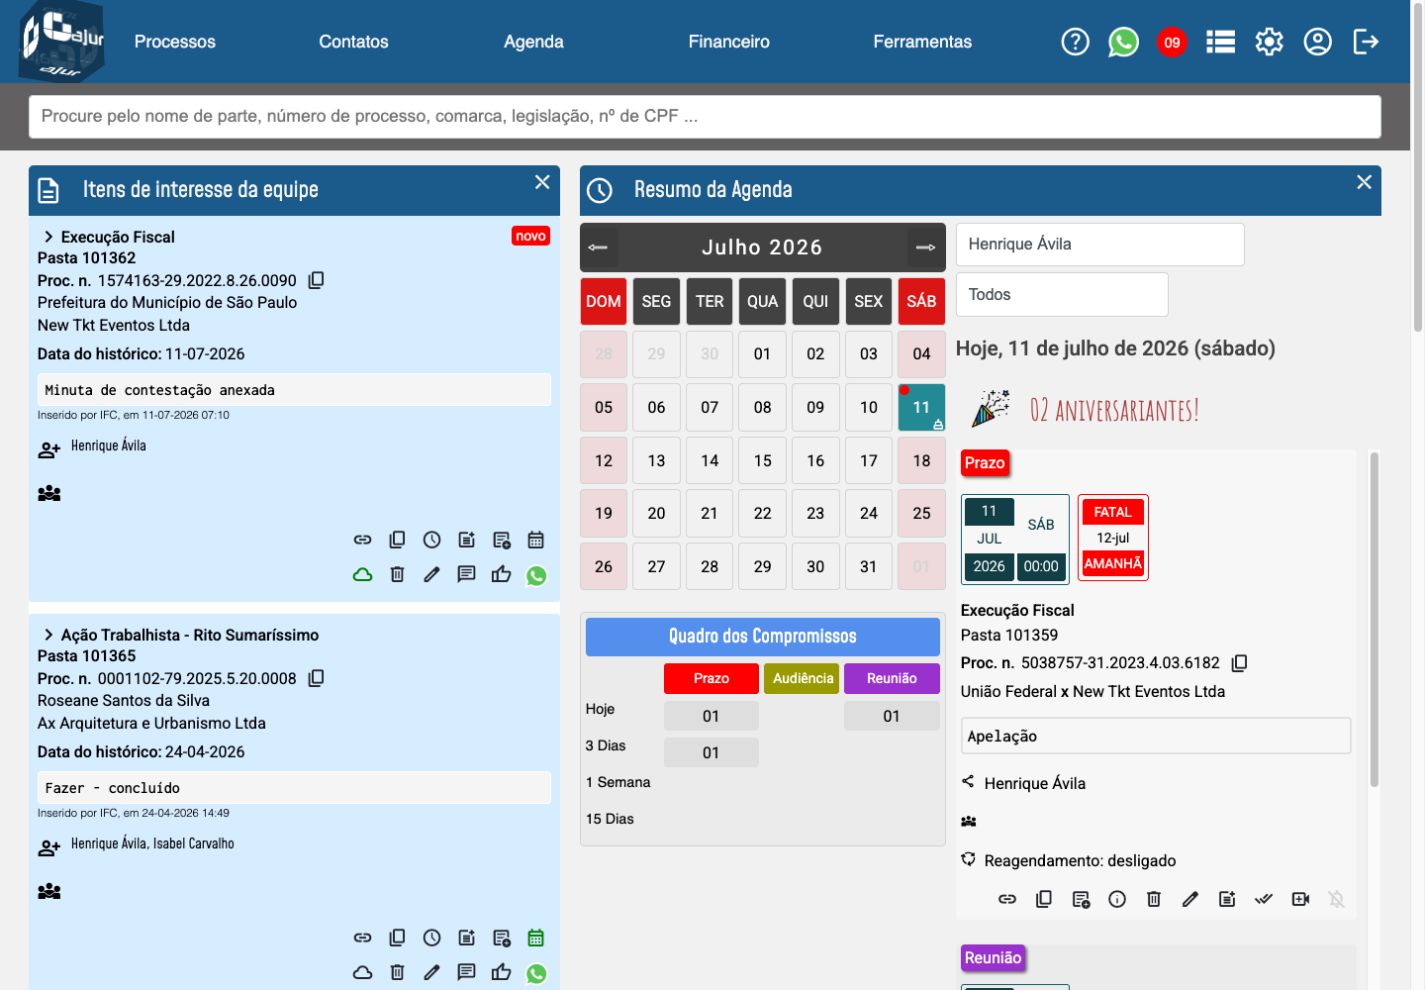
Task: Click the Hoje Prazo count 01
Action: click(711, 716)
